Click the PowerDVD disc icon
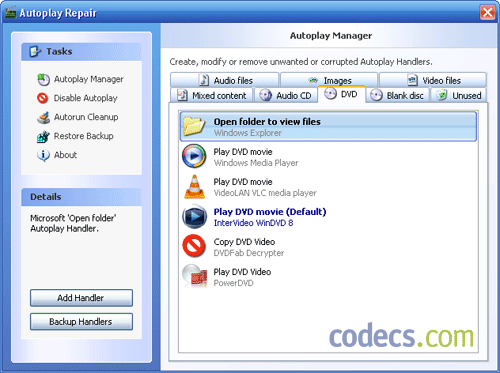500x373 pixels. pos(195,276)
